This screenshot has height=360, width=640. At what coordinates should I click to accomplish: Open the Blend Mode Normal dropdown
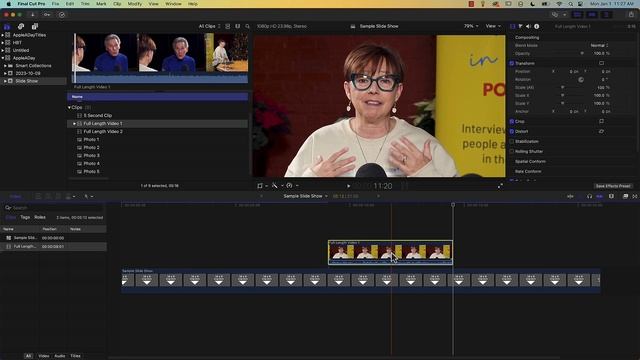(x=599, y=45)
